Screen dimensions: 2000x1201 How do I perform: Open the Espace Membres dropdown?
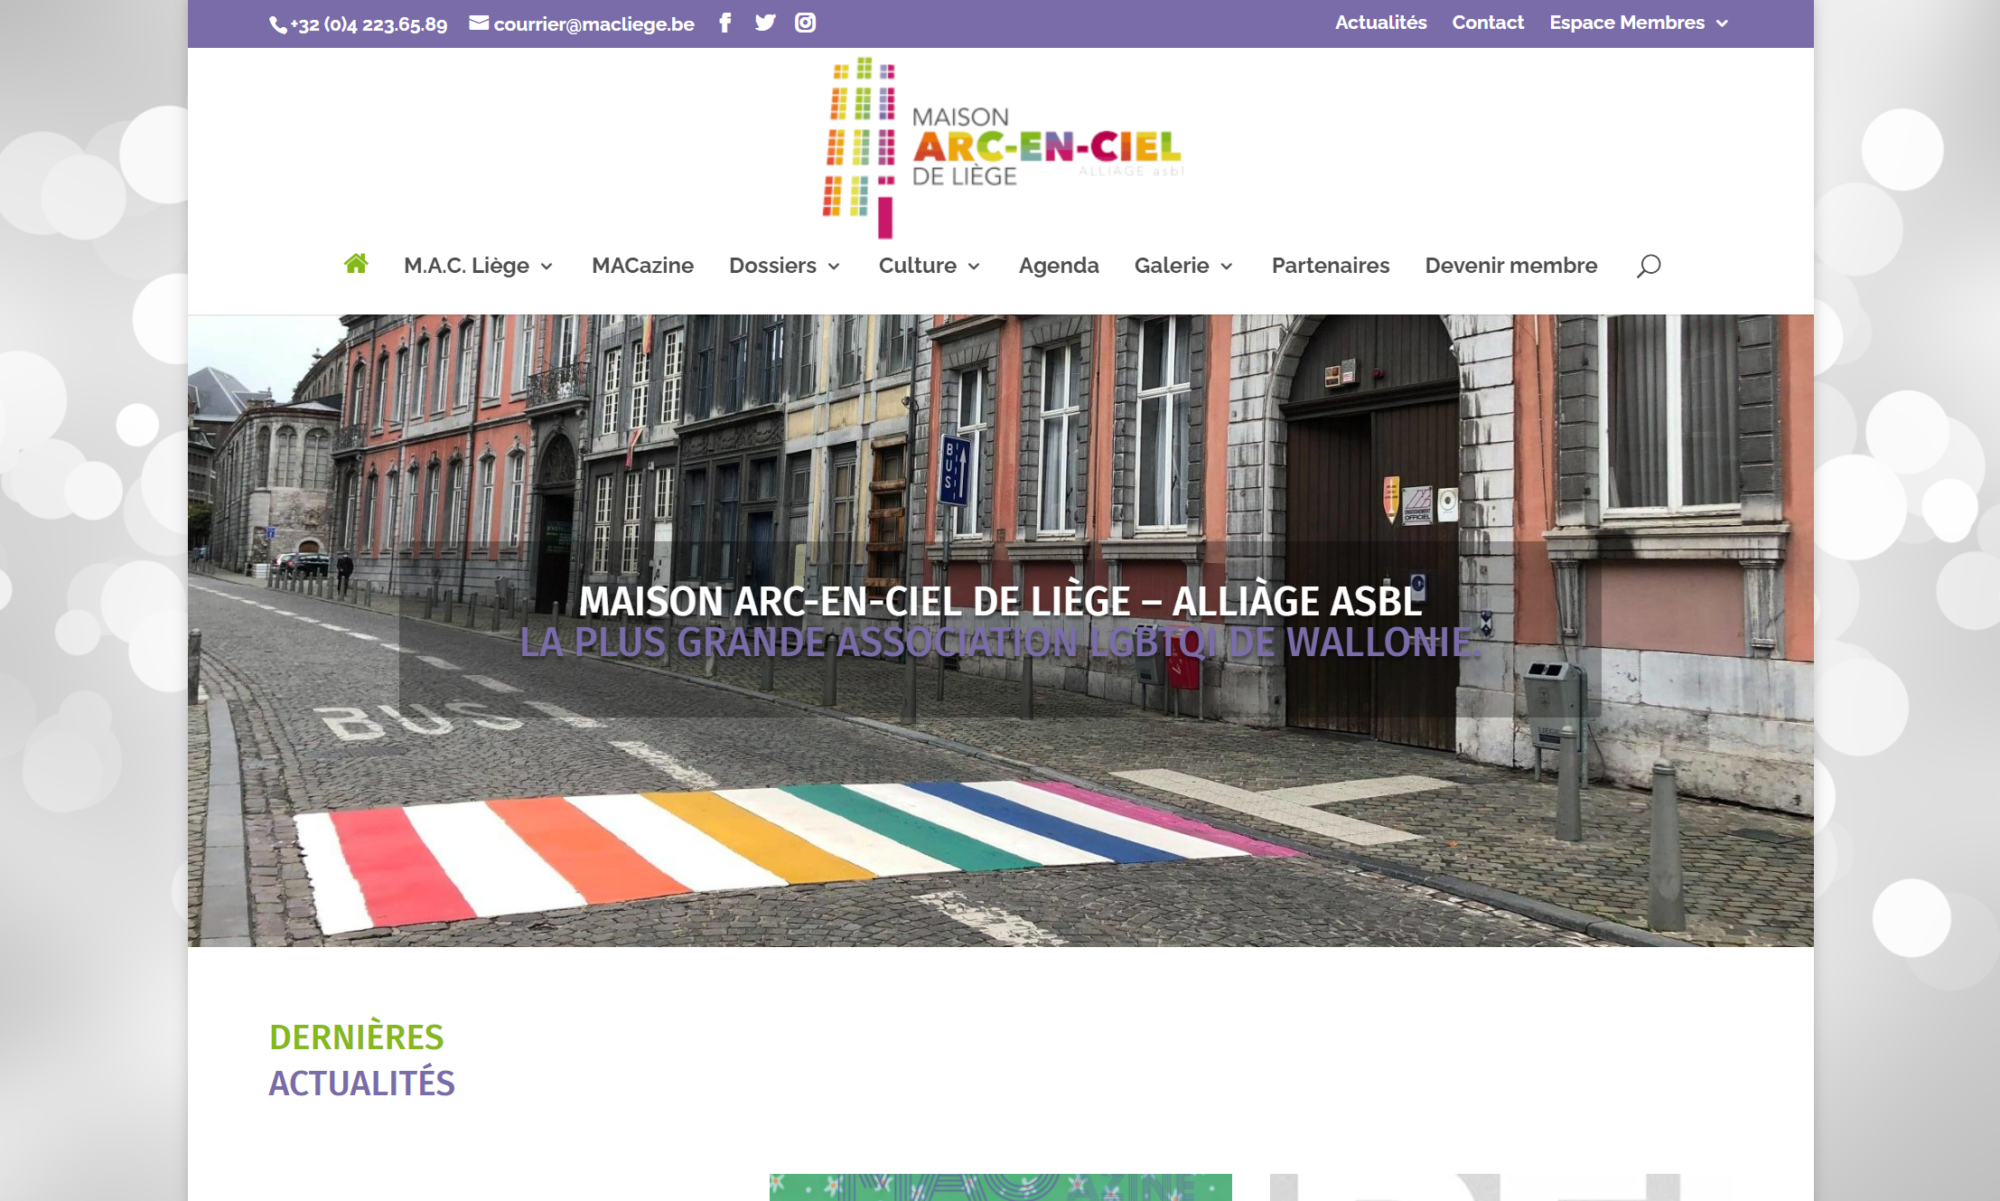point(1638,23)
